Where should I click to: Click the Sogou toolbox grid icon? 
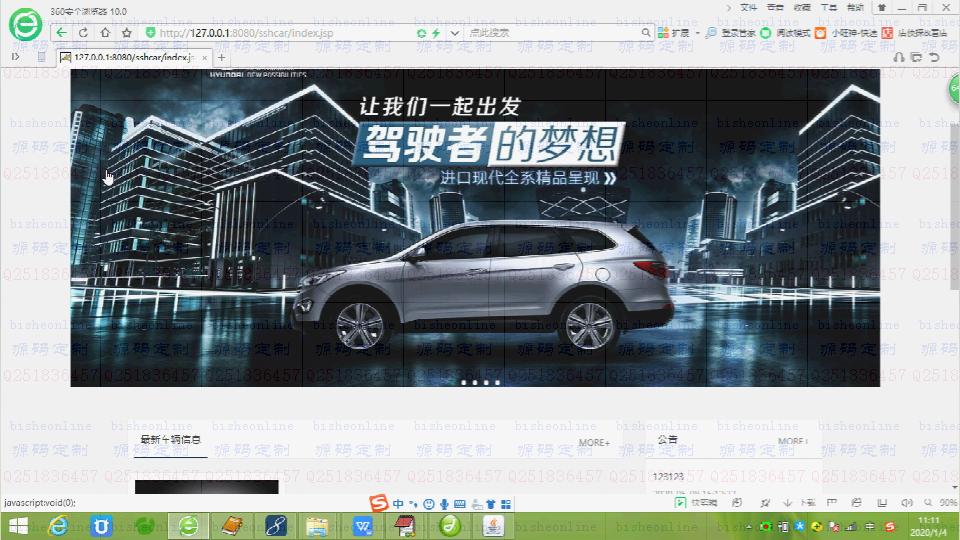tap(506, 504)
